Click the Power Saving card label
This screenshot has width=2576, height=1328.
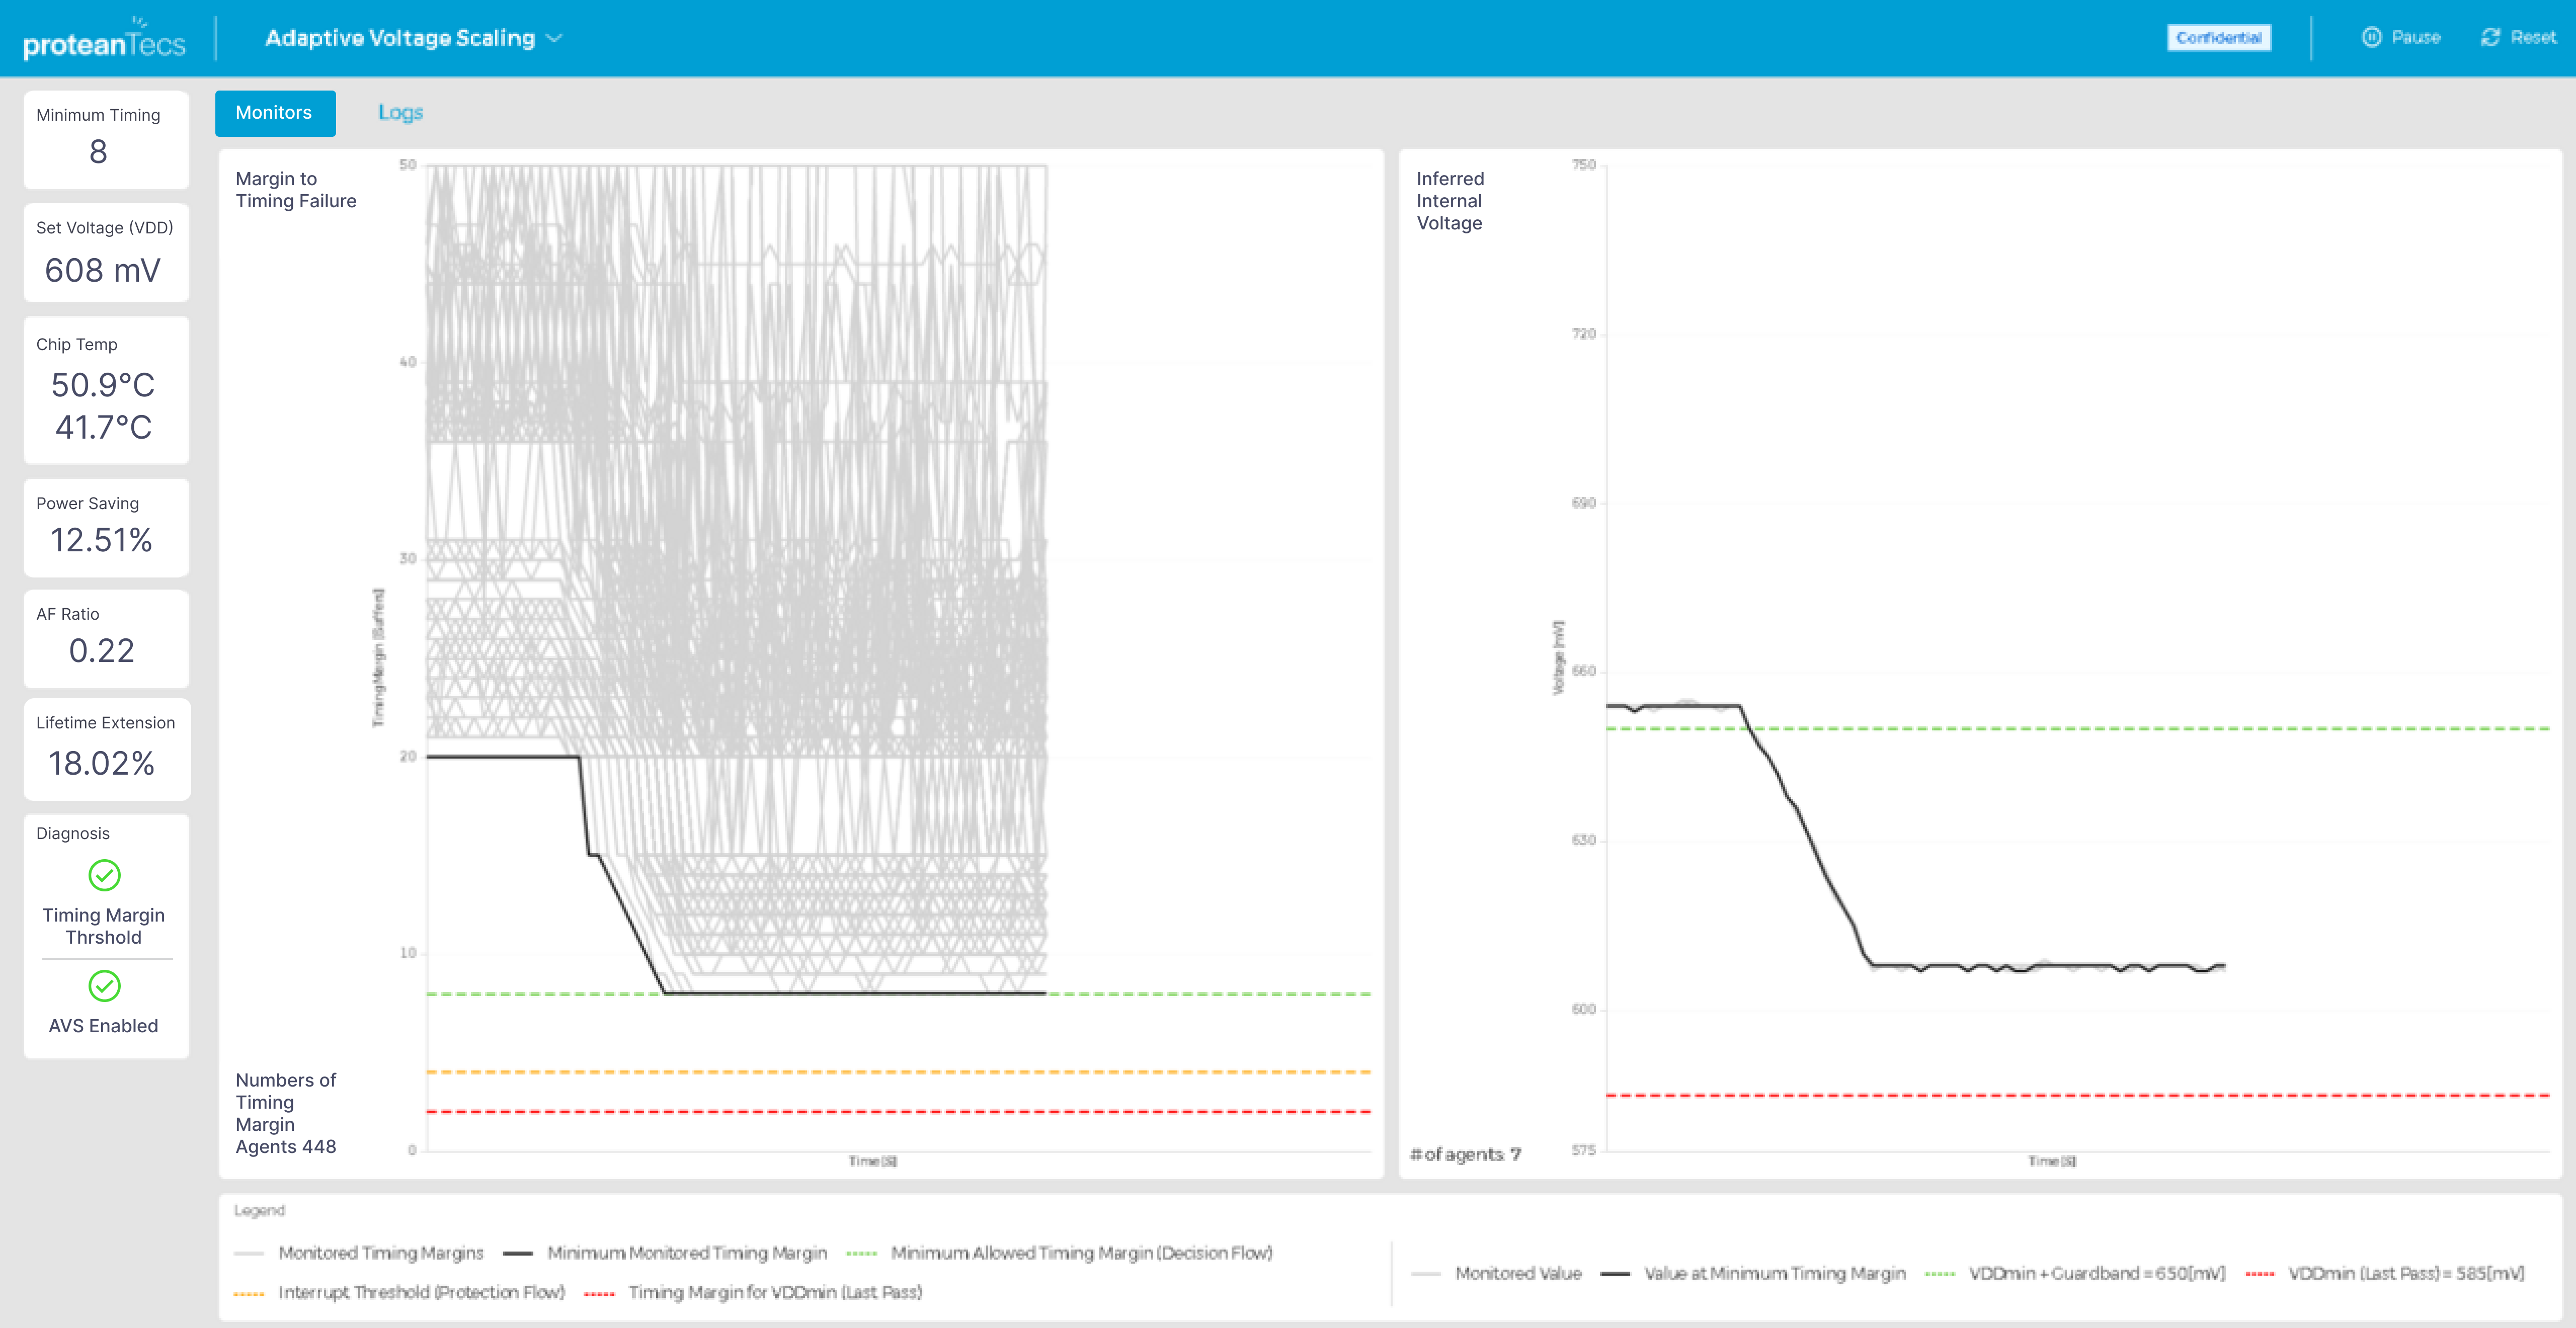[87, 504]
